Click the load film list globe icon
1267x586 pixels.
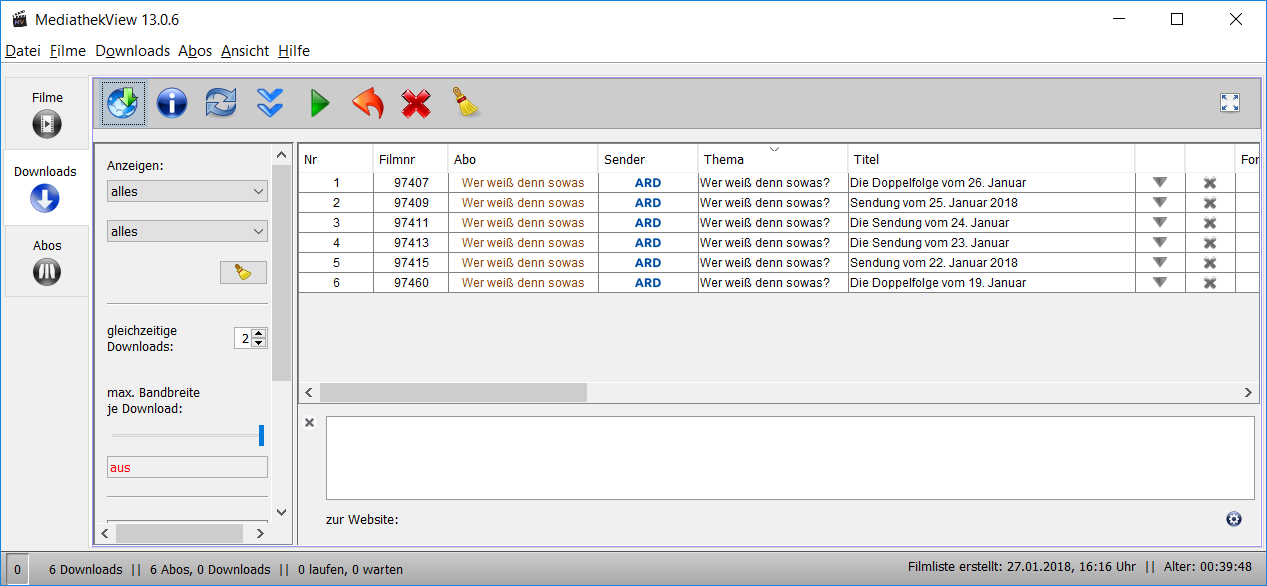tap(123, 103)
